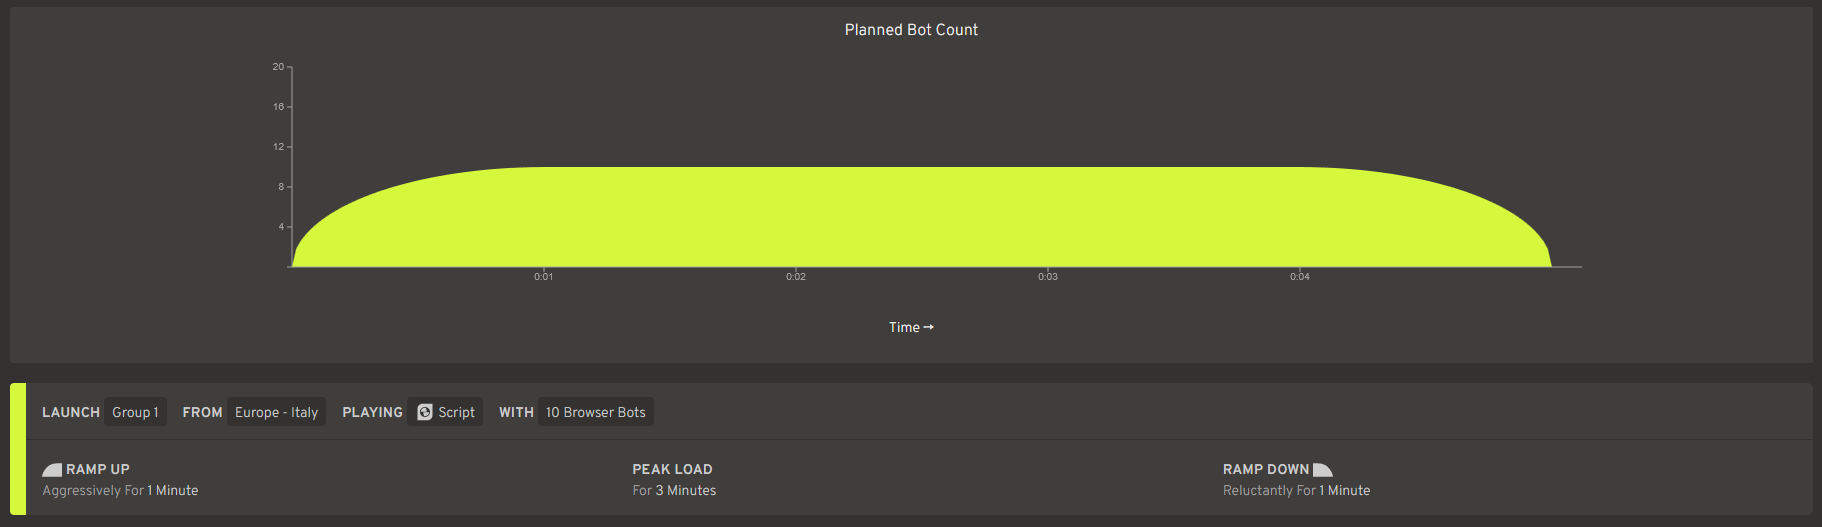Click the ramp down curve icon
Screen dimensions: 1822x527
click(x=1323, y=470)
